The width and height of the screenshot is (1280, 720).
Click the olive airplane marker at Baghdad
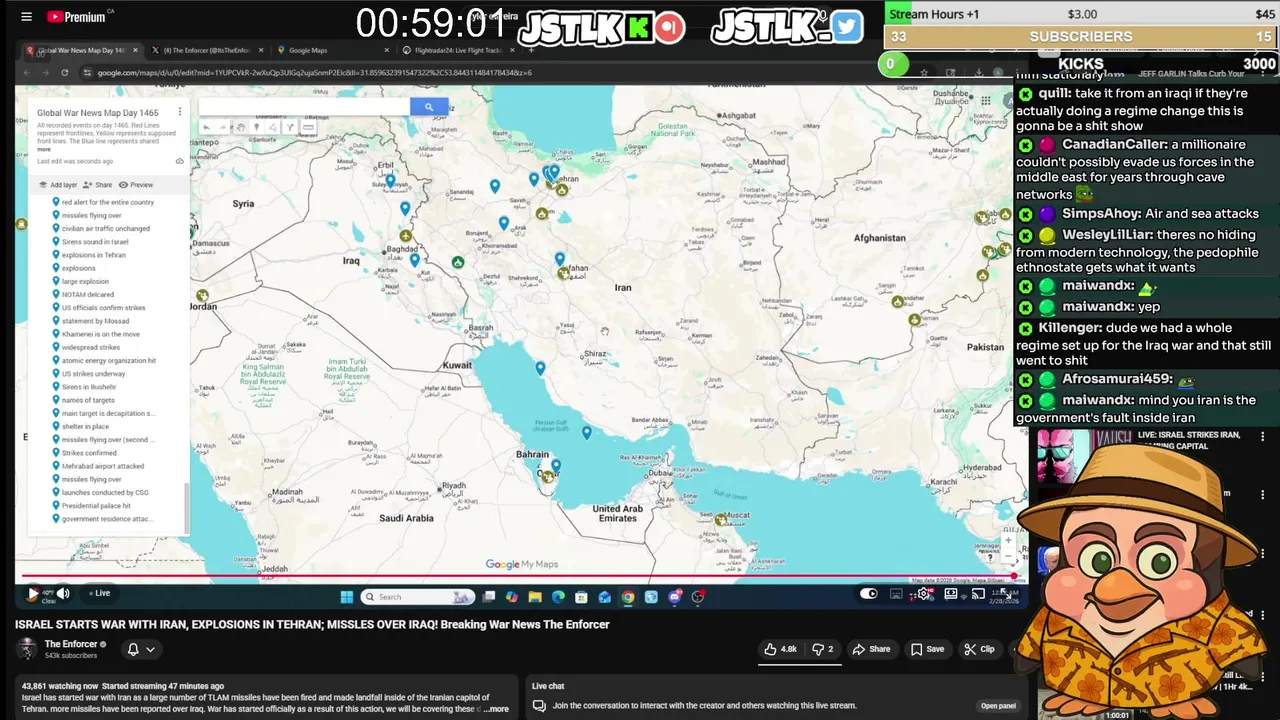click(406, 236)
